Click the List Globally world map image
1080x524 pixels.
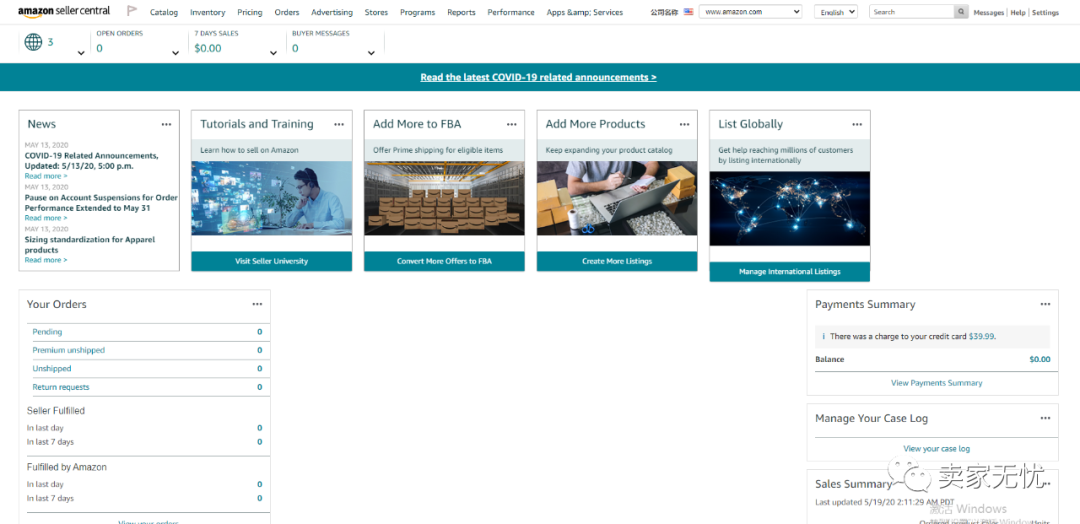coord(790,209)
